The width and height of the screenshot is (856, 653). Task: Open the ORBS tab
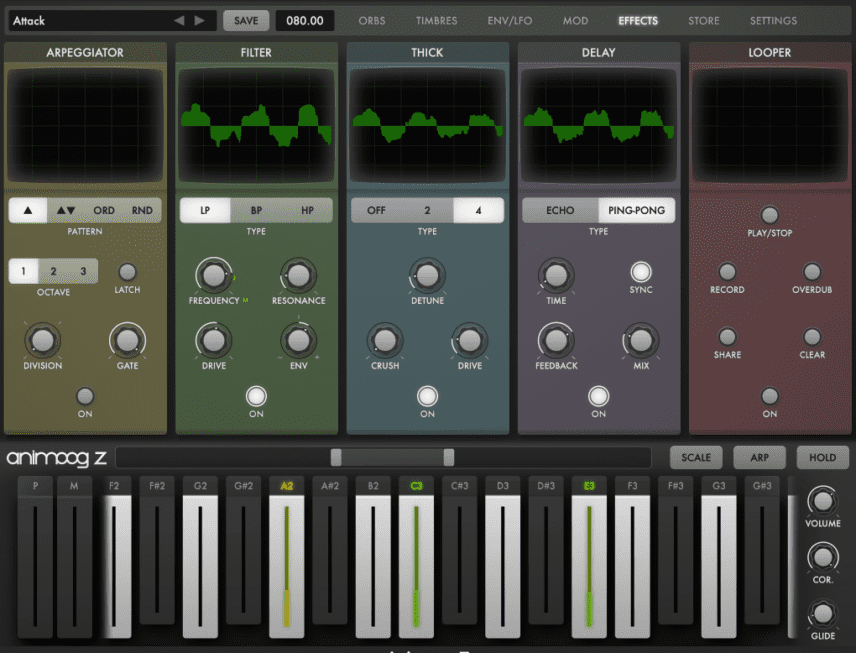pyautogui.click(x=372, y=21)
